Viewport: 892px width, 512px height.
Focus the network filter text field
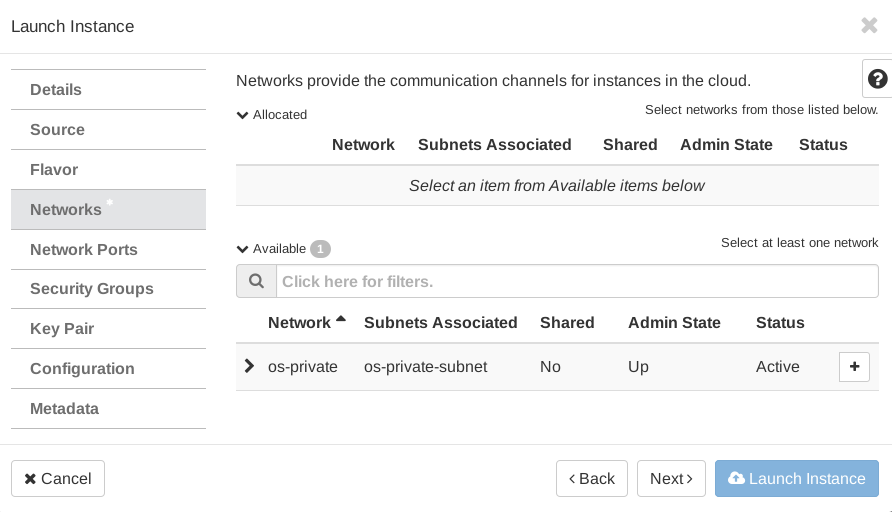pos(576,281)
